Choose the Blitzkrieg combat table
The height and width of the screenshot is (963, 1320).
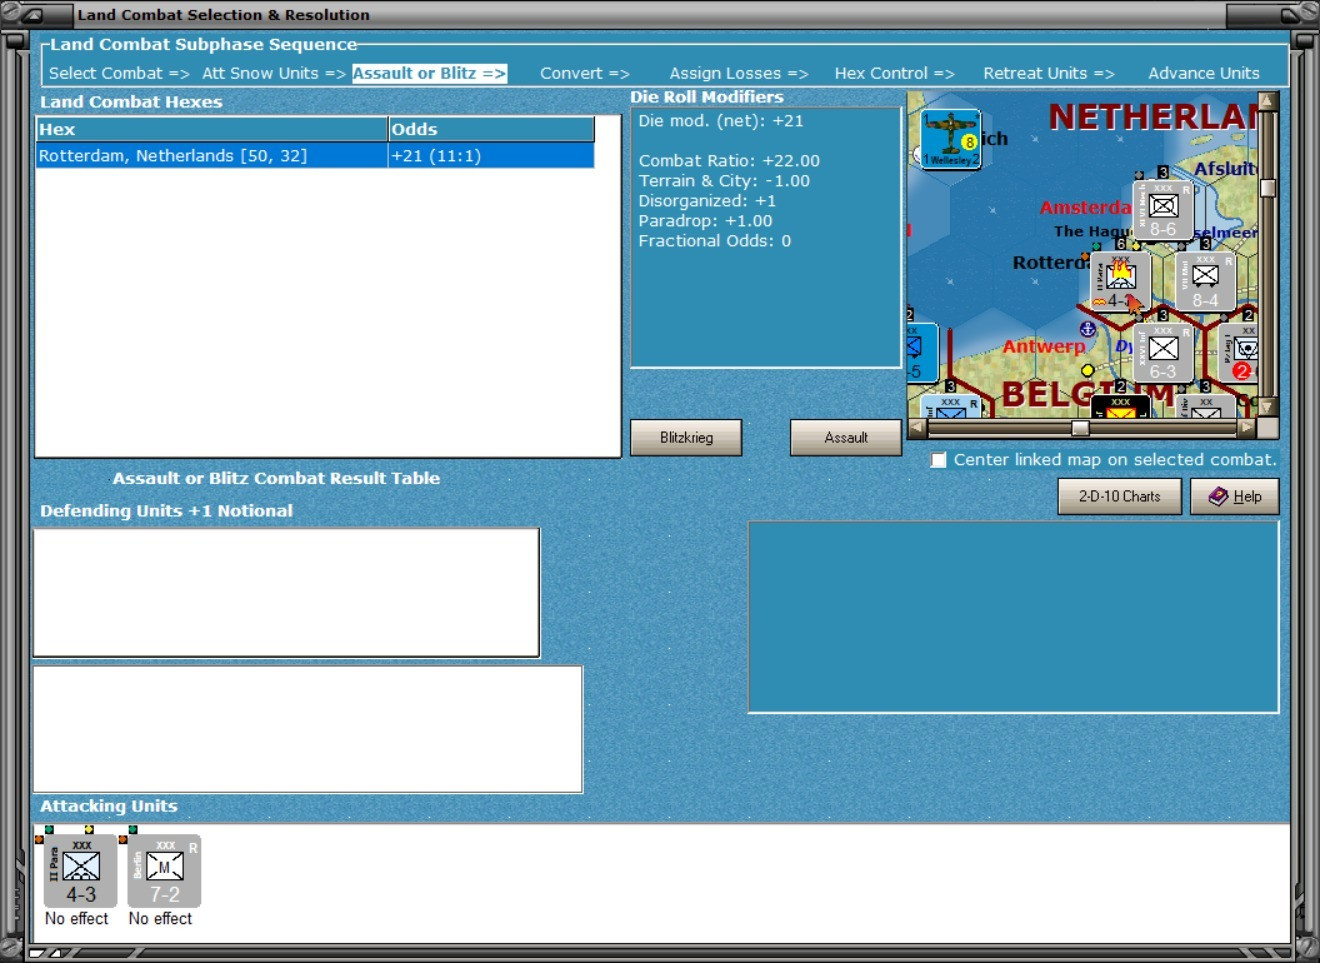686,437
